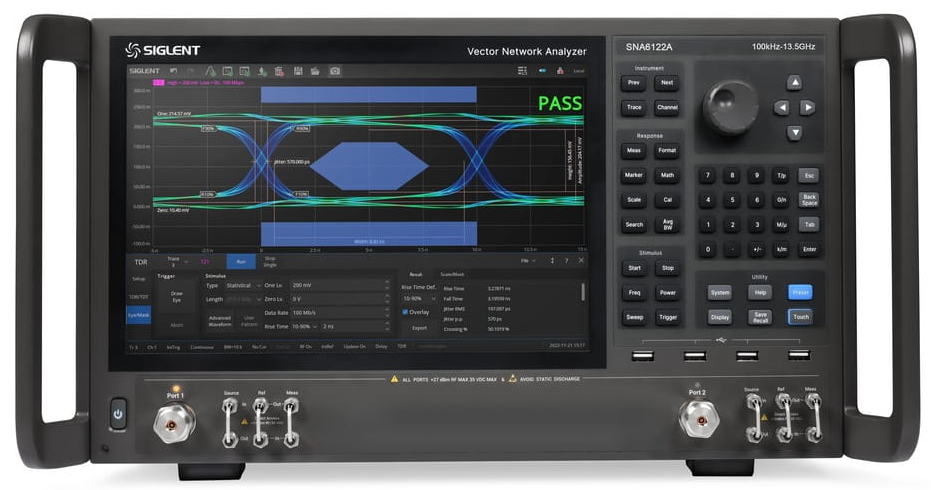Tap the Draw Eye trigger button

pos(177,297)
